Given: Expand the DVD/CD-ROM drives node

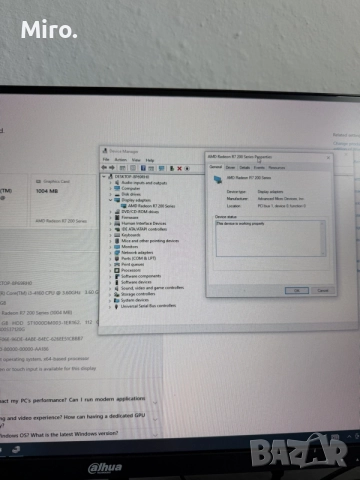Looking at the screenshot, I should [110, 212].
